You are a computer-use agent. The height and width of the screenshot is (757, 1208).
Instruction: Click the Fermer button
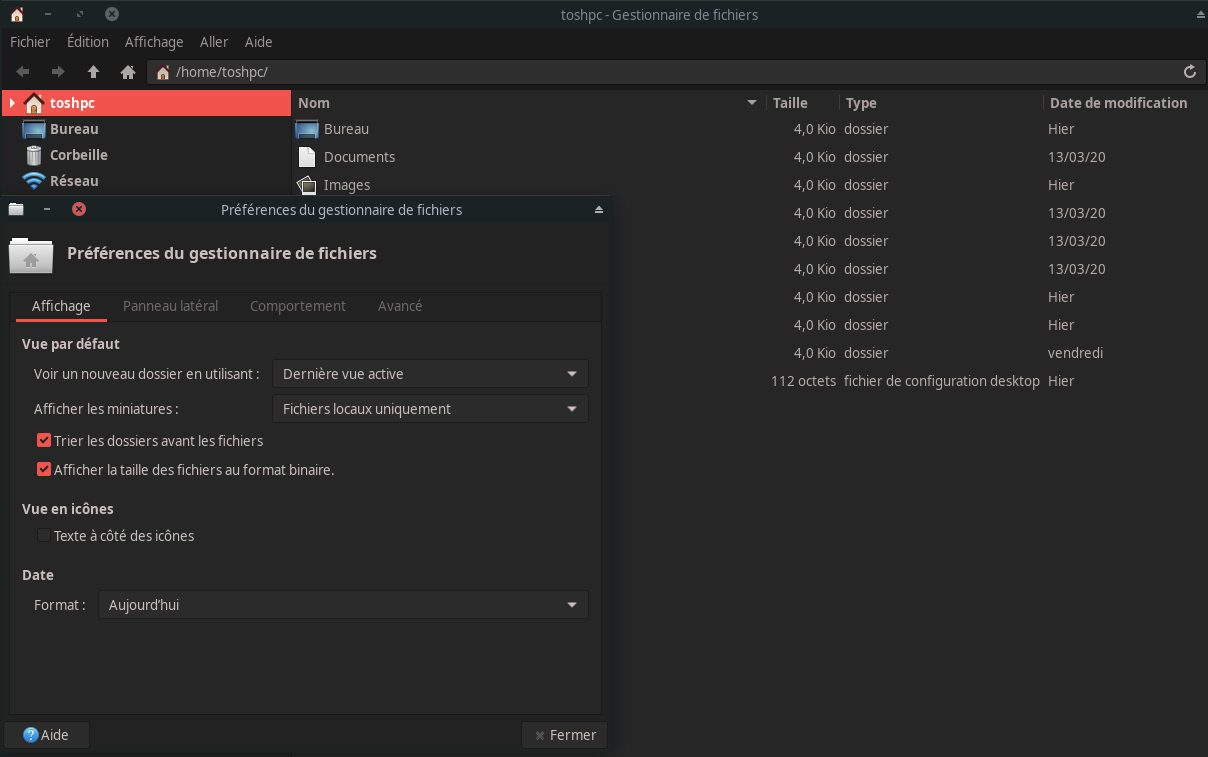tap(565, 735)
